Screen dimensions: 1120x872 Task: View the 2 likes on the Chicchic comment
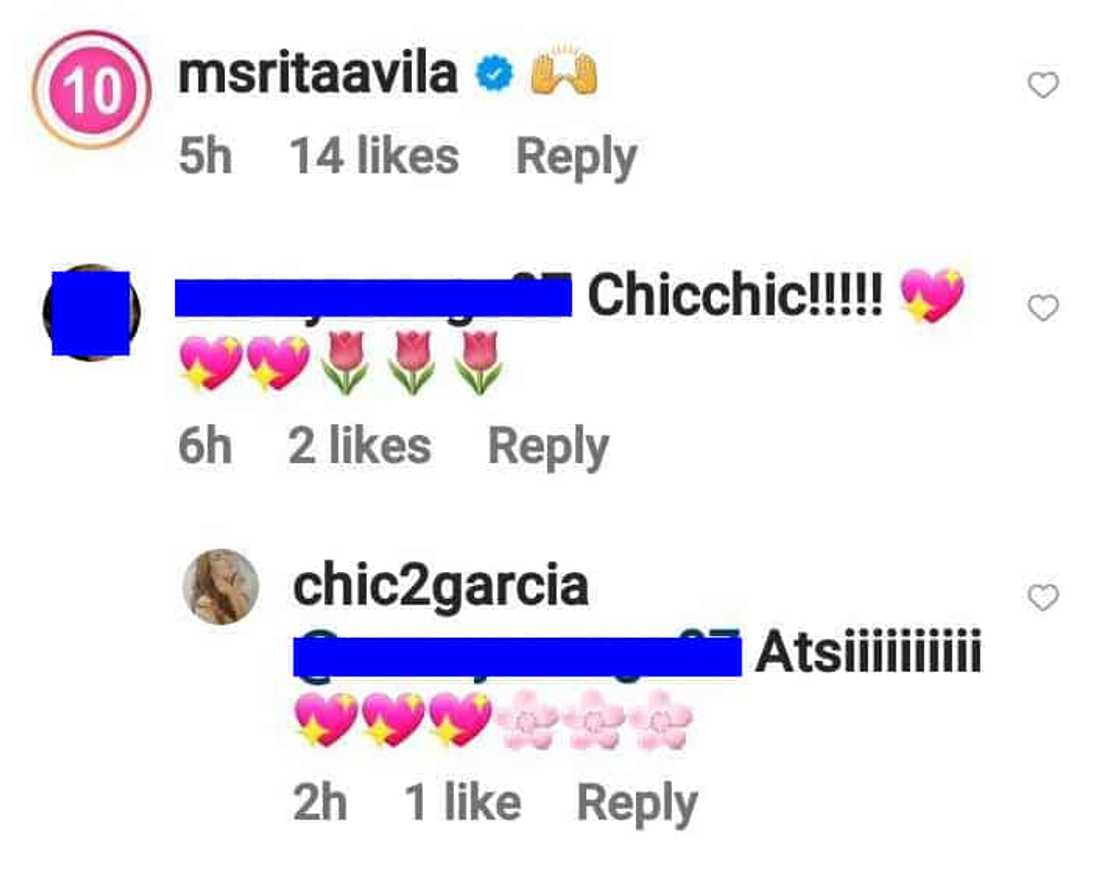click(359, 446)
